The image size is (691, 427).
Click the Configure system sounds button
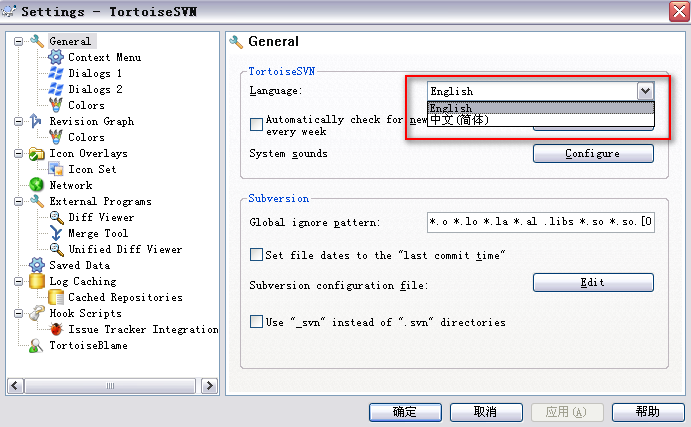[593, 153]
